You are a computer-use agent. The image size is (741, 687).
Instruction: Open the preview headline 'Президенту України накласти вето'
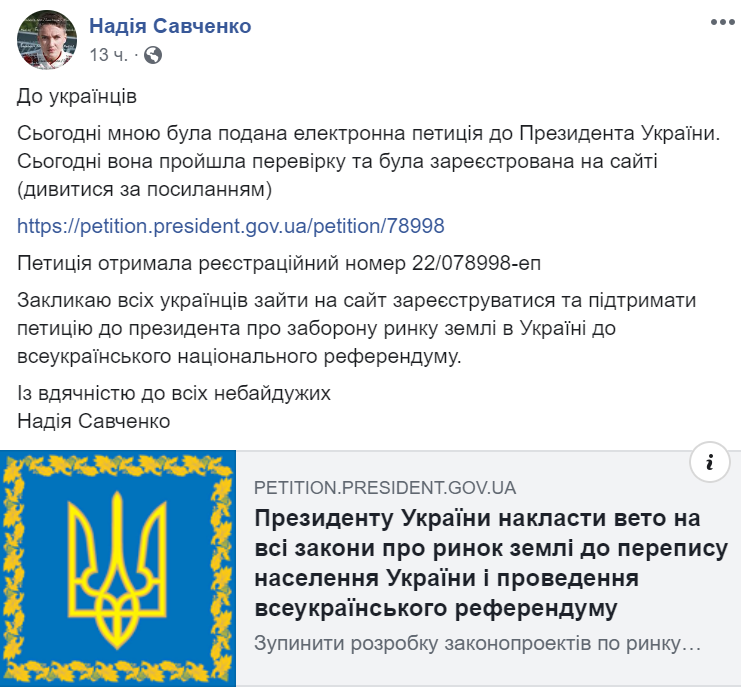pos(478,519)
